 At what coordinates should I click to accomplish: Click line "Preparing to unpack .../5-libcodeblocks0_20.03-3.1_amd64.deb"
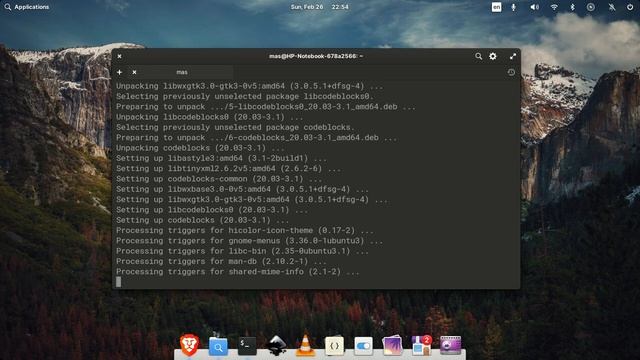(x=266, y=107)
